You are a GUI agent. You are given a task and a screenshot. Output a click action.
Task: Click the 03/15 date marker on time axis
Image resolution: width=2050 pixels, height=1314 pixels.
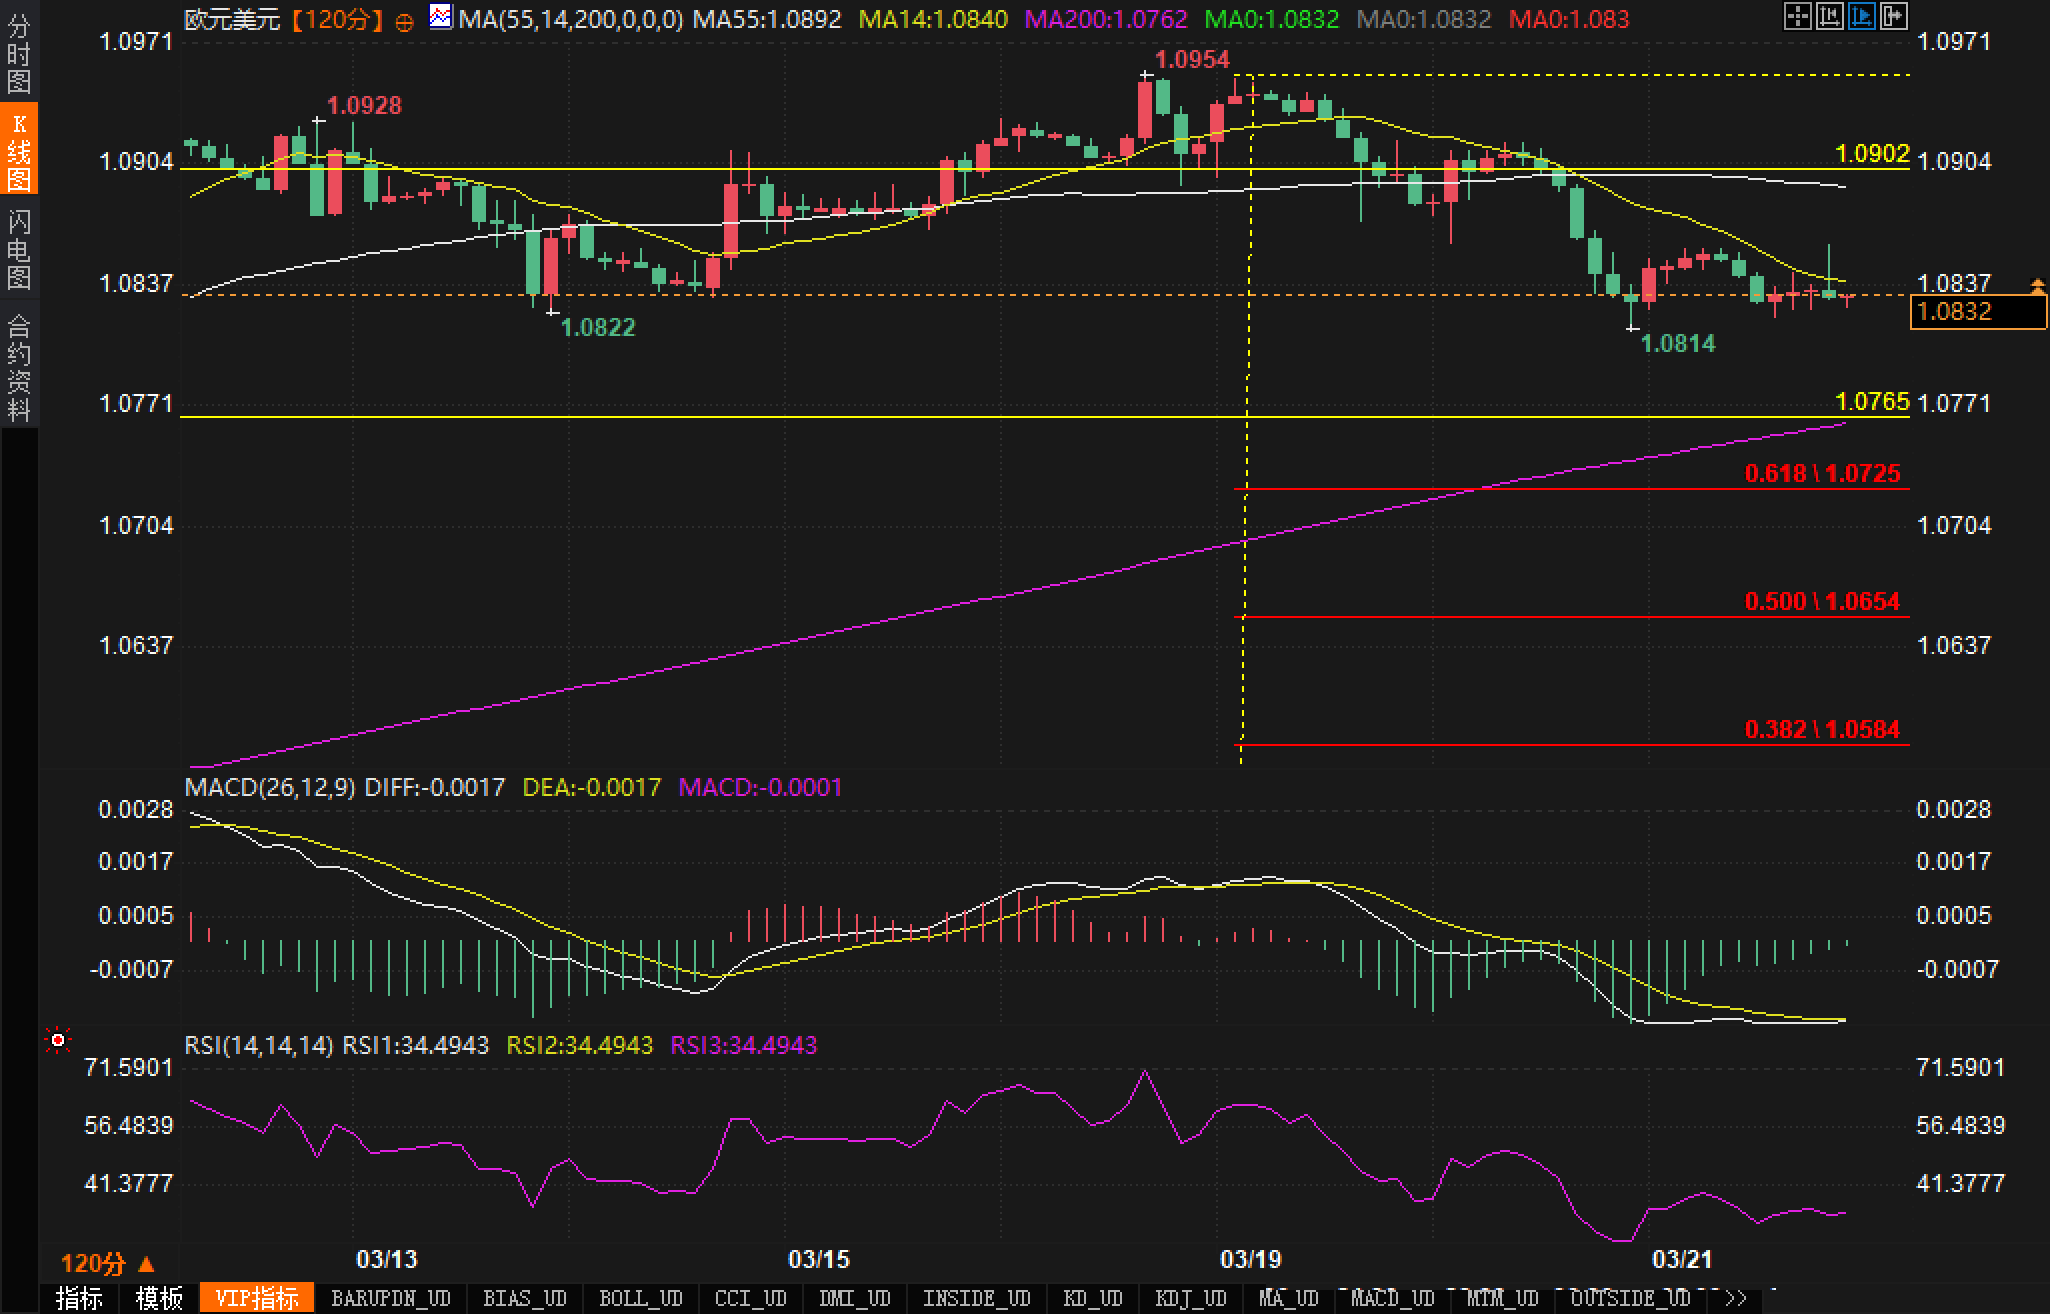point(819,1259)
